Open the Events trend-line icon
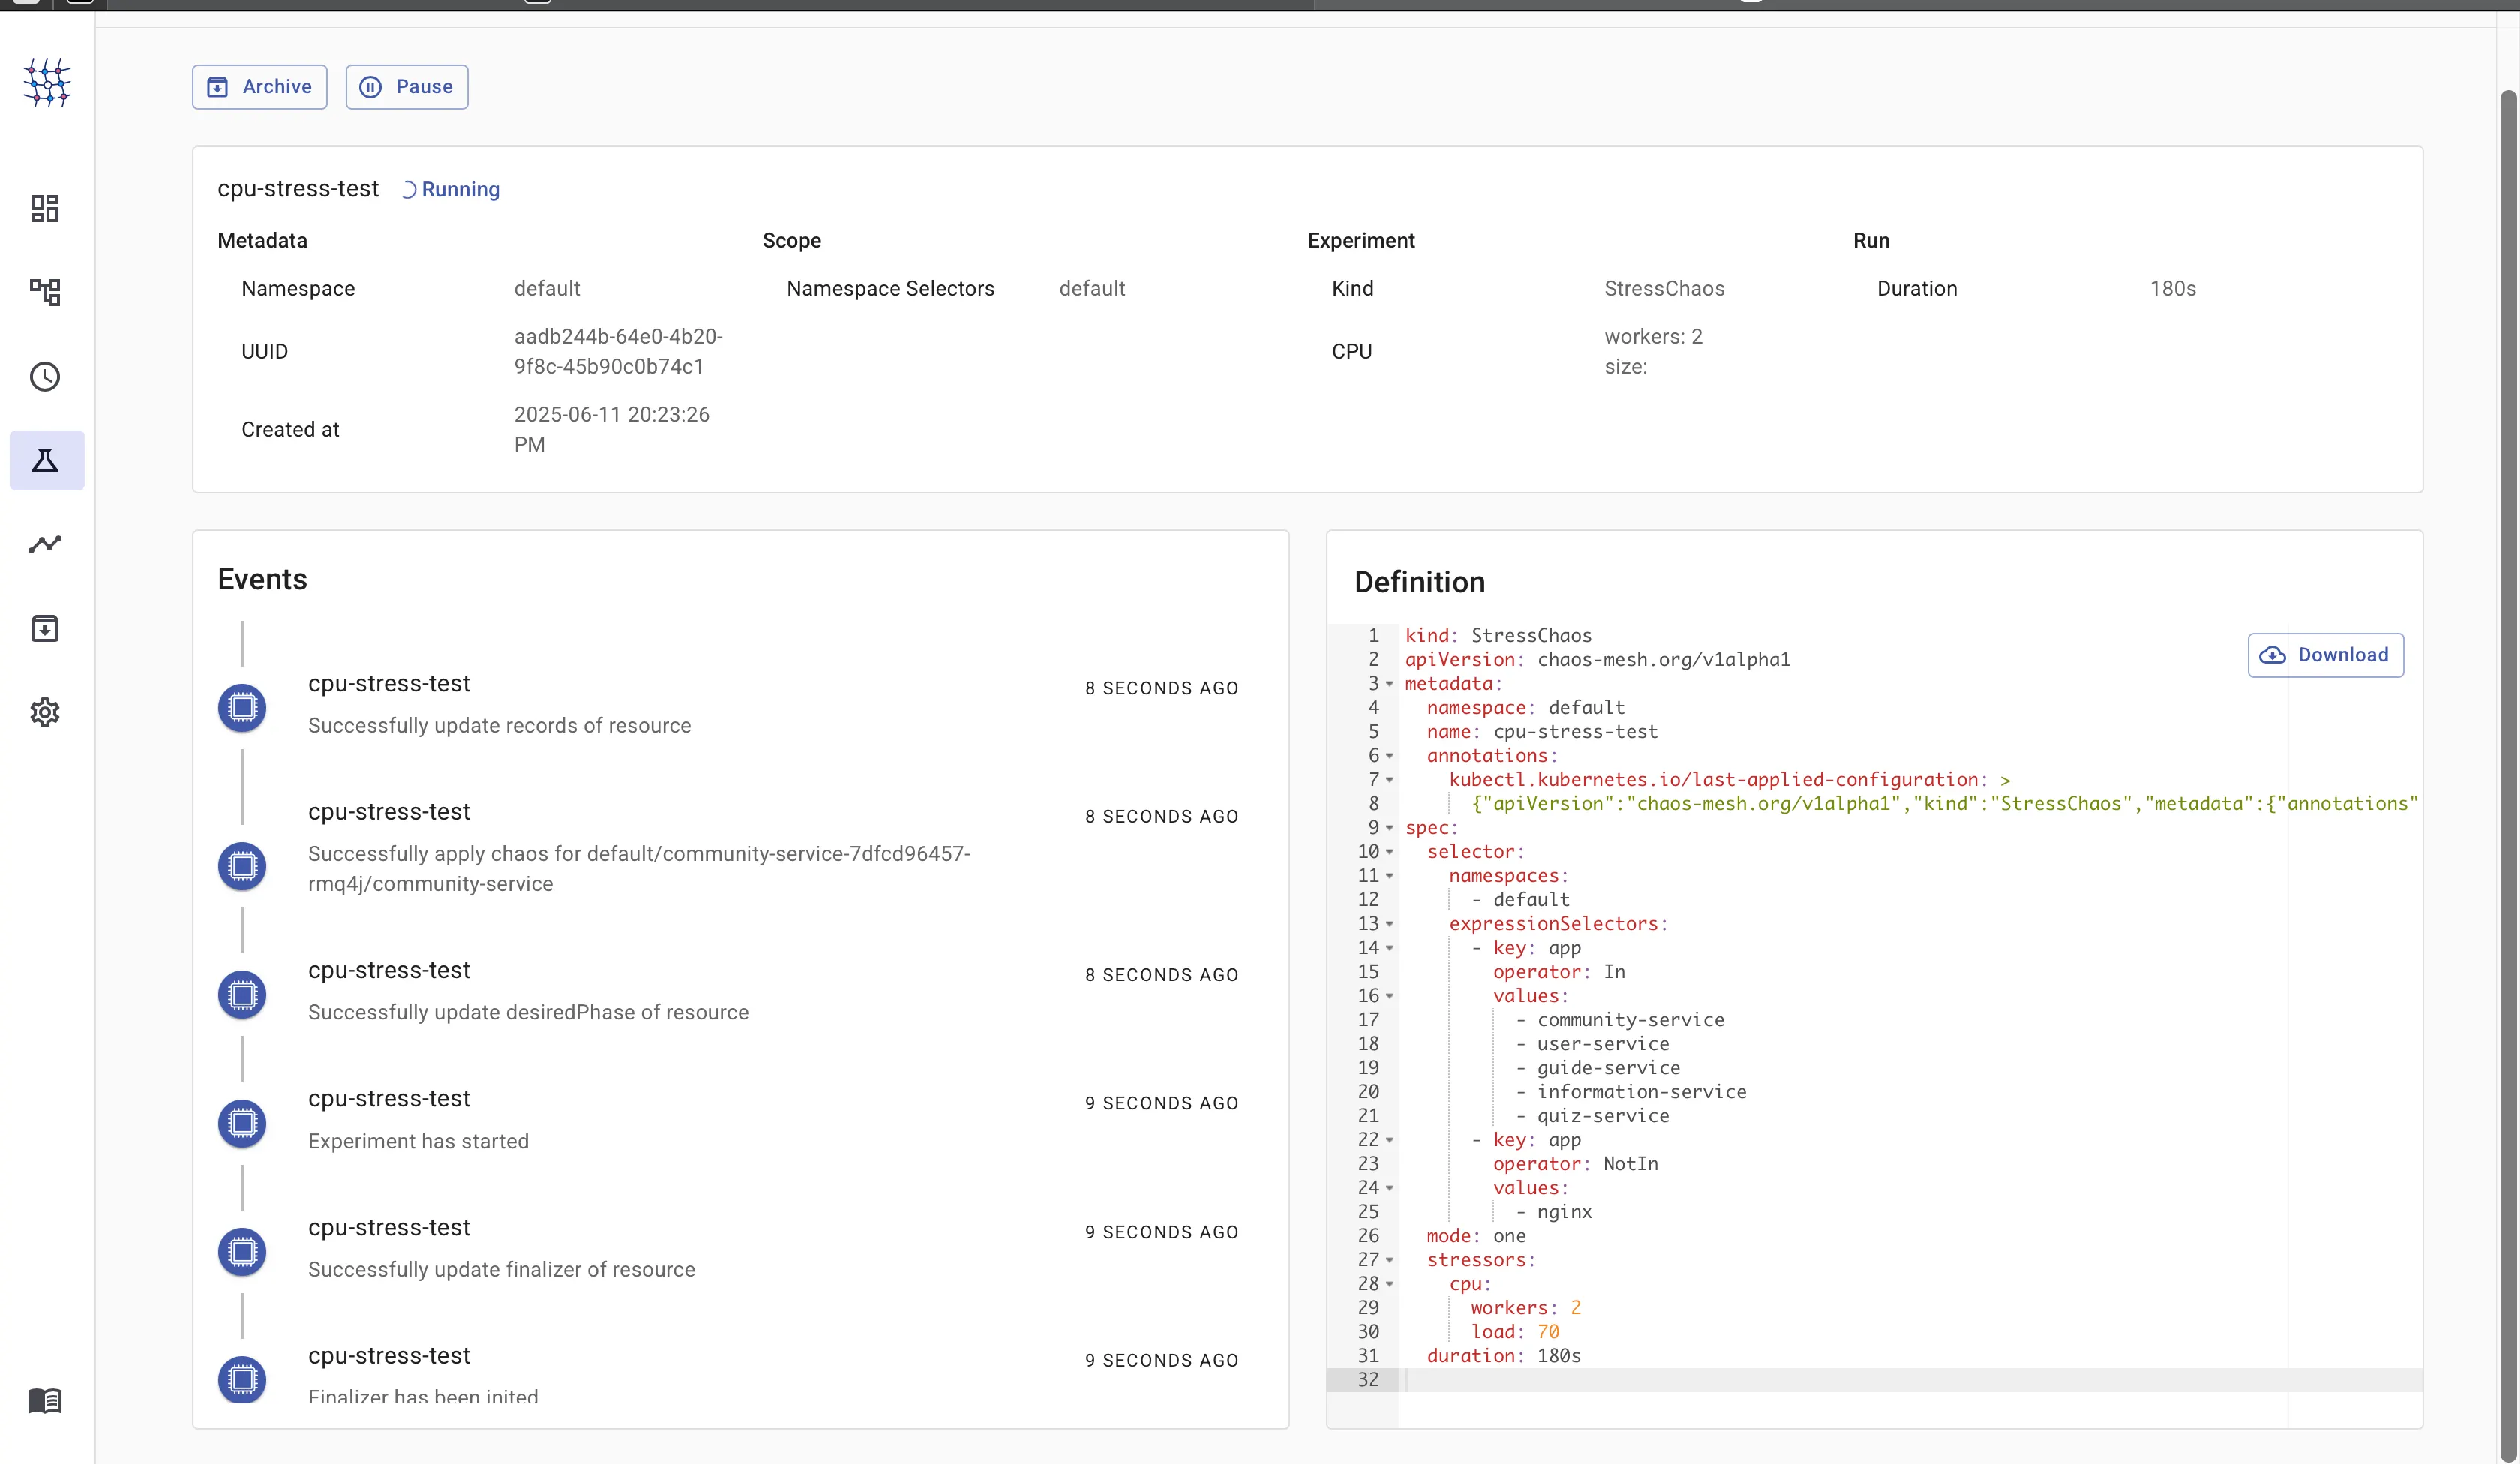The image size is (2520, 1464). coord(45,544)
